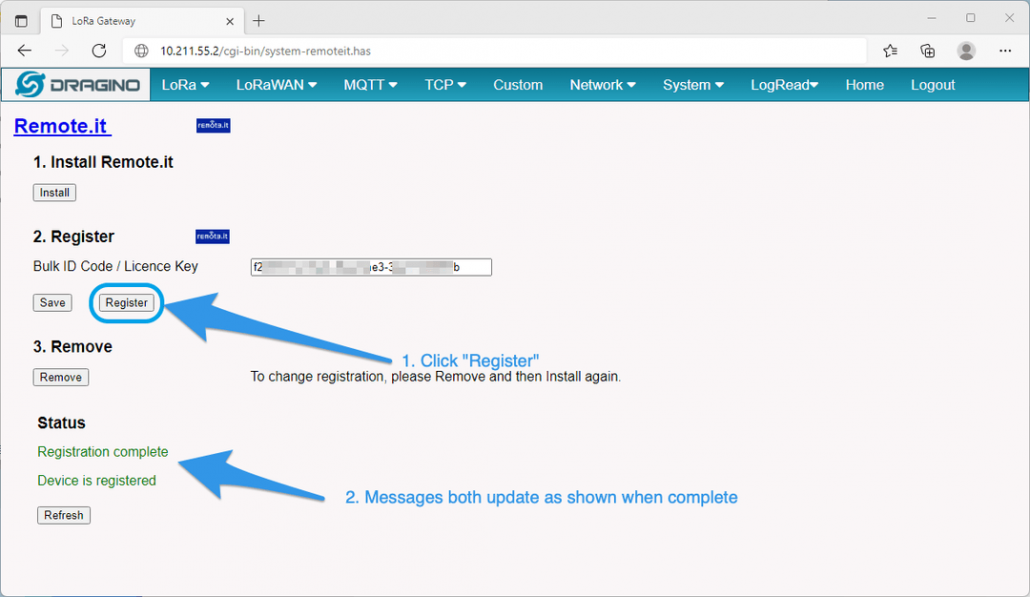Open the Remote.it heading link
1030x597 pixels.
pyautogui.click(x=62, y=126)
